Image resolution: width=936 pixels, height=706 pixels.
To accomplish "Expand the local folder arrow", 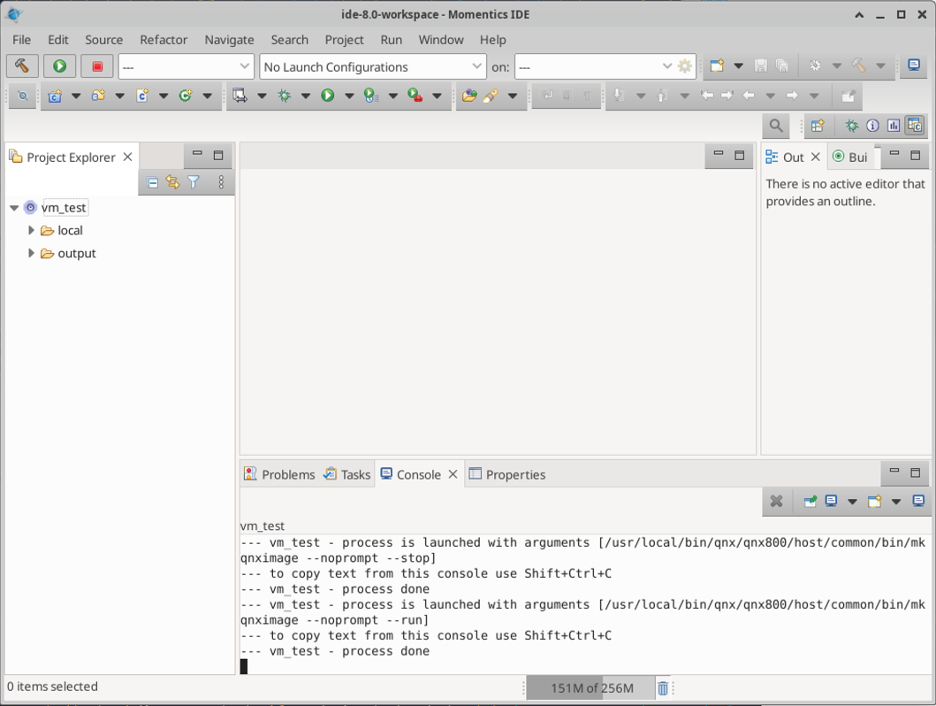I will [31, 230].
